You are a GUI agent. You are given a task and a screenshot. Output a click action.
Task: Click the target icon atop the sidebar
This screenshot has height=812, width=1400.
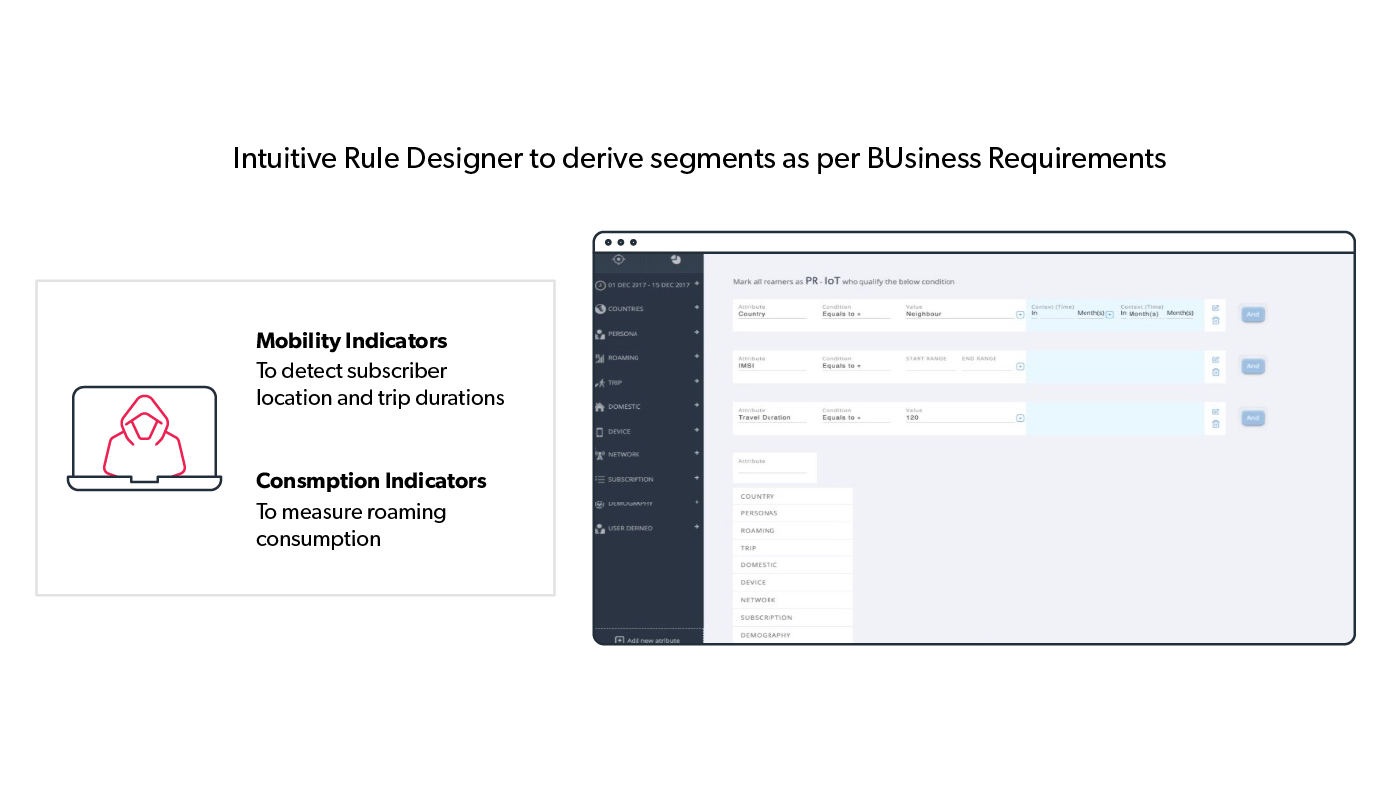[x=619, y=259]
